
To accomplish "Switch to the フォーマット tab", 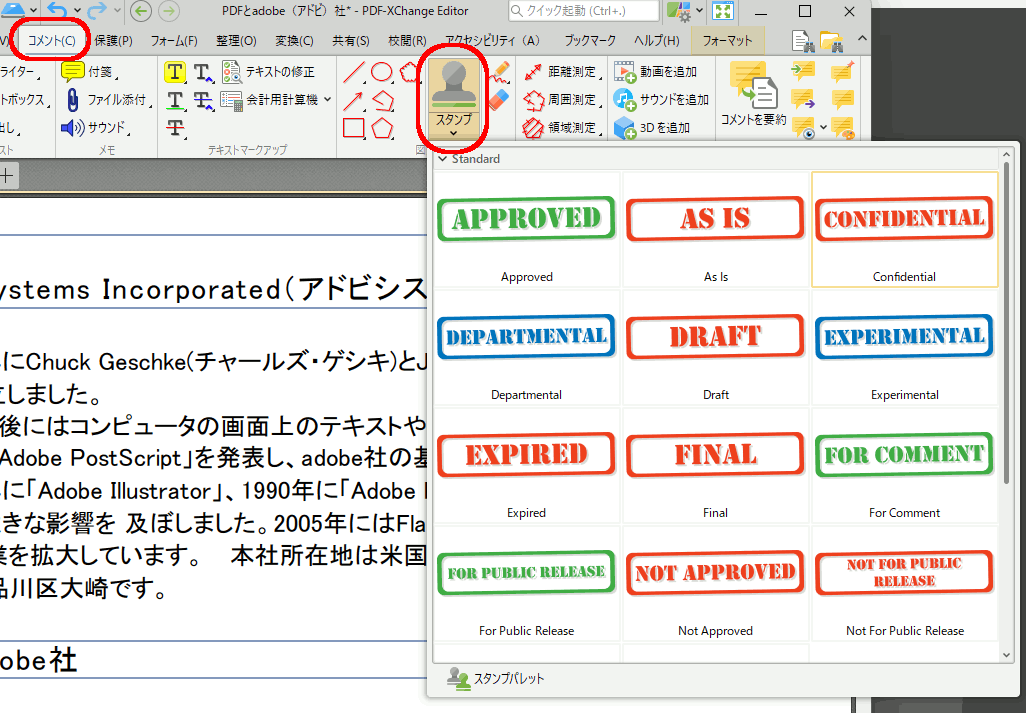I will click(x=727, y=41).
